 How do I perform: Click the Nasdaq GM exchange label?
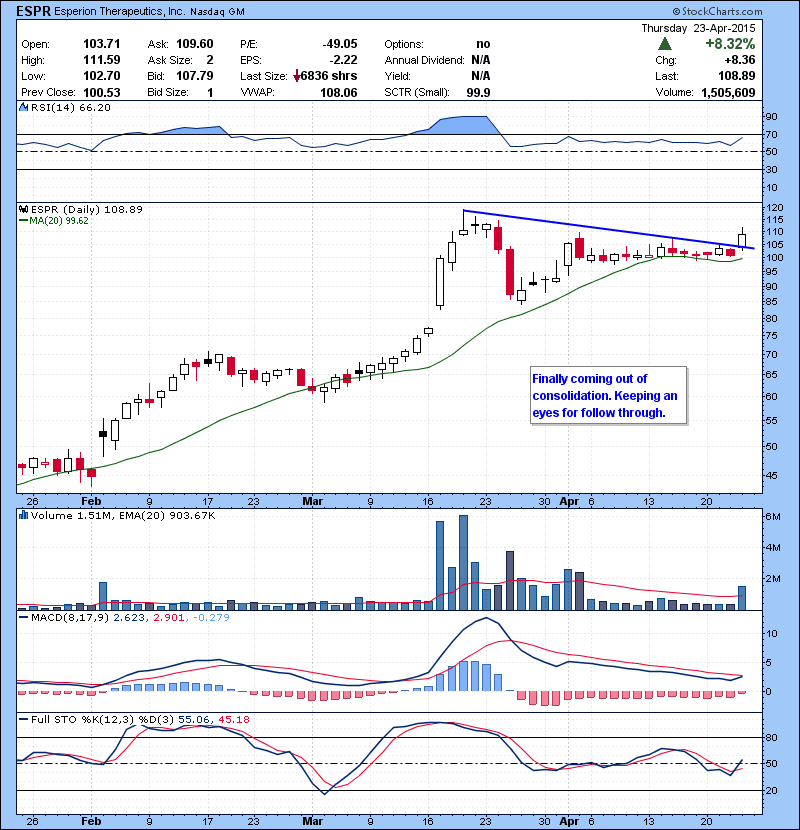tap(218, 12)
